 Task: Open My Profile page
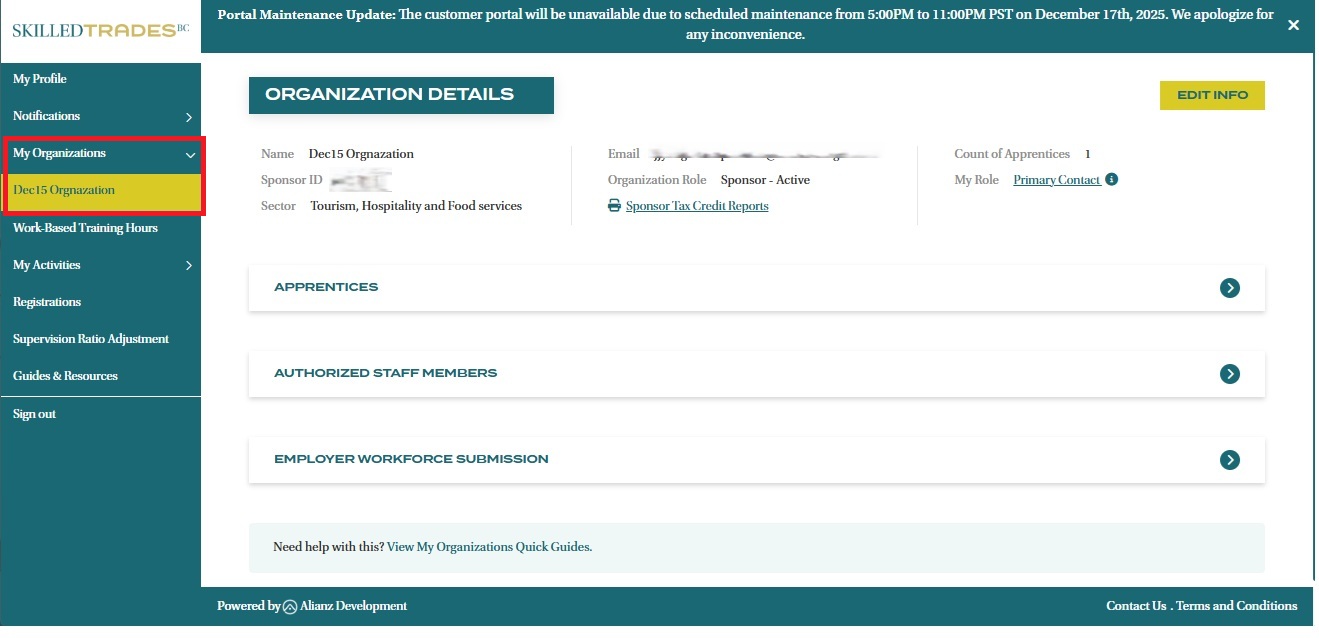[40, 79]
